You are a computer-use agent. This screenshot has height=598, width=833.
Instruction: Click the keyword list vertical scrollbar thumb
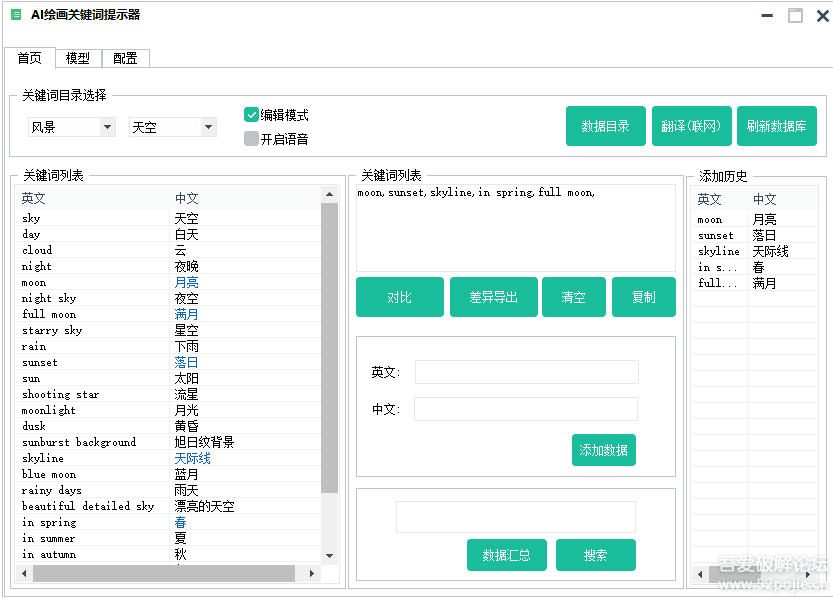[x=329, y=348]
